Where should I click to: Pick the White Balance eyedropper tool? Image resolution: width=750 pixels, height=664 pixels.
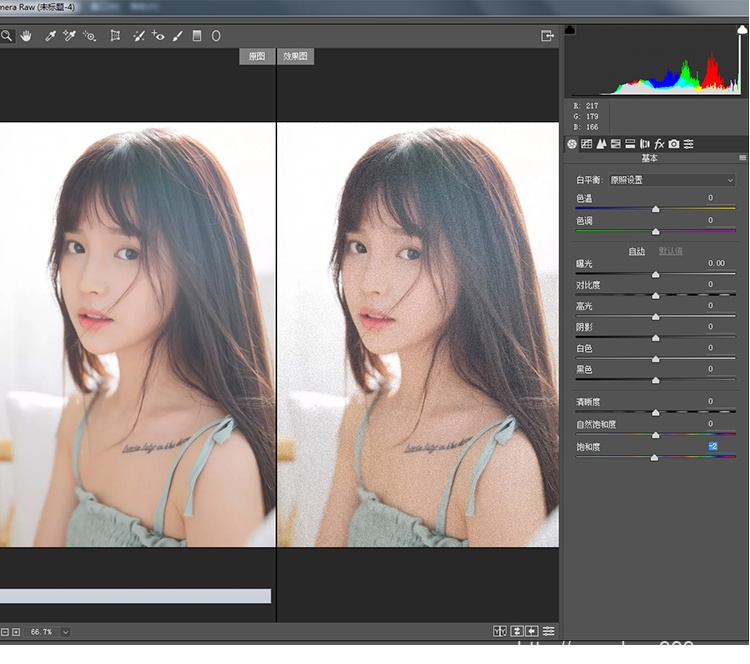click(50, 36)
